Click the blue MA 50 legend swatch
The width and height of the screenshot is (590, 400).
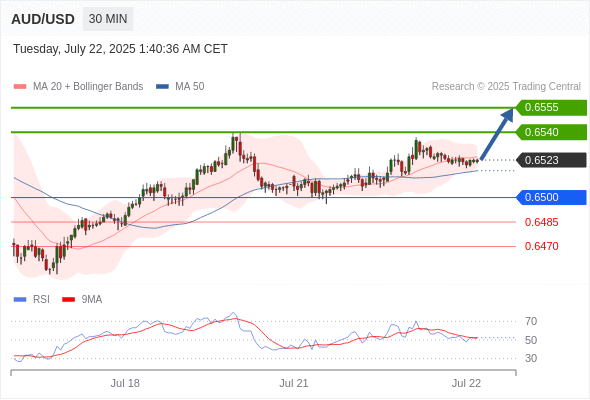click(163, 87)
